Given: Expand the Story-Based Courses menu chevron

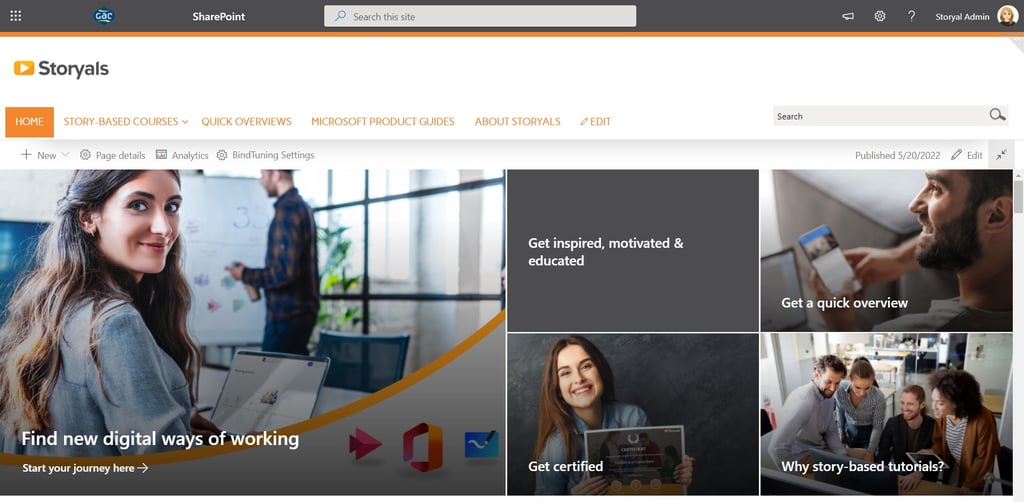Looking at the screenshot, I should [185, 122].
